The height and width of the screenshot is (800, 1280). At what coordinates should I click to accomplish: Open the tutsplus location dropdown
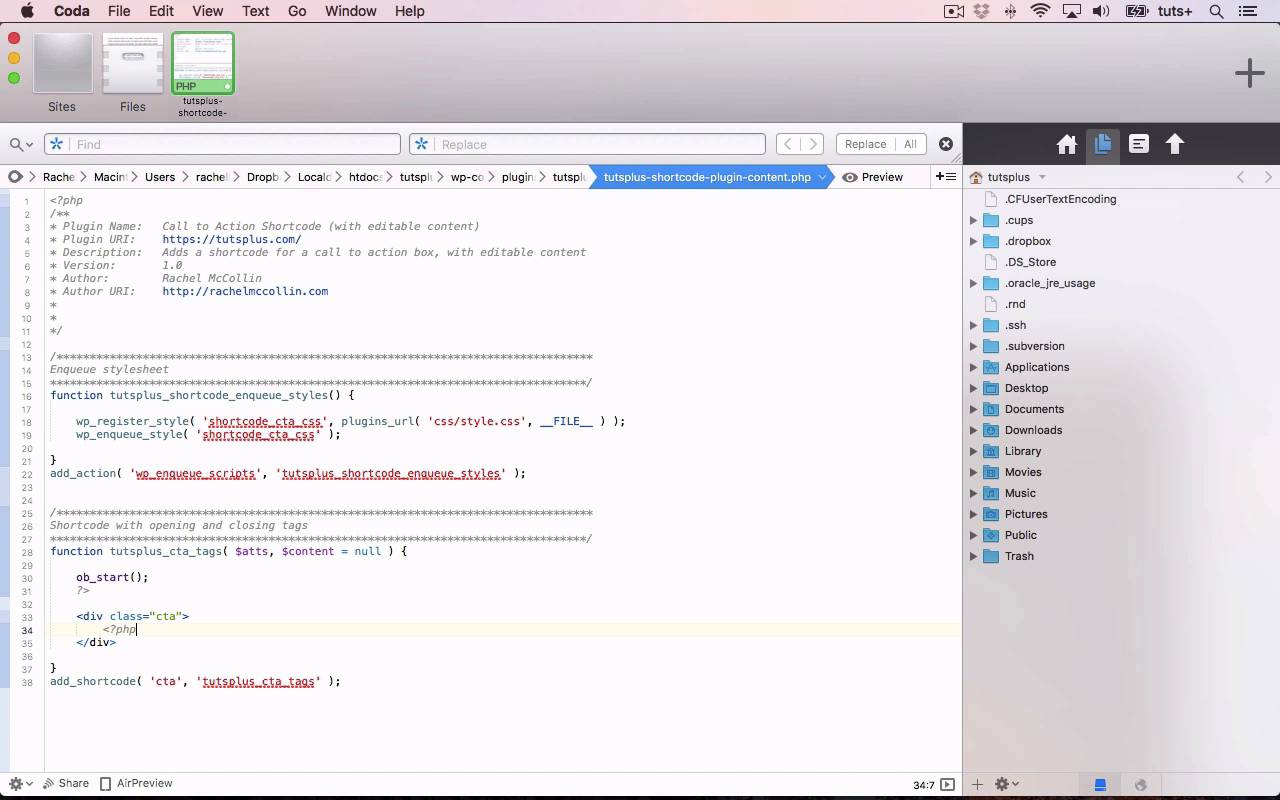click(1016, 177)
